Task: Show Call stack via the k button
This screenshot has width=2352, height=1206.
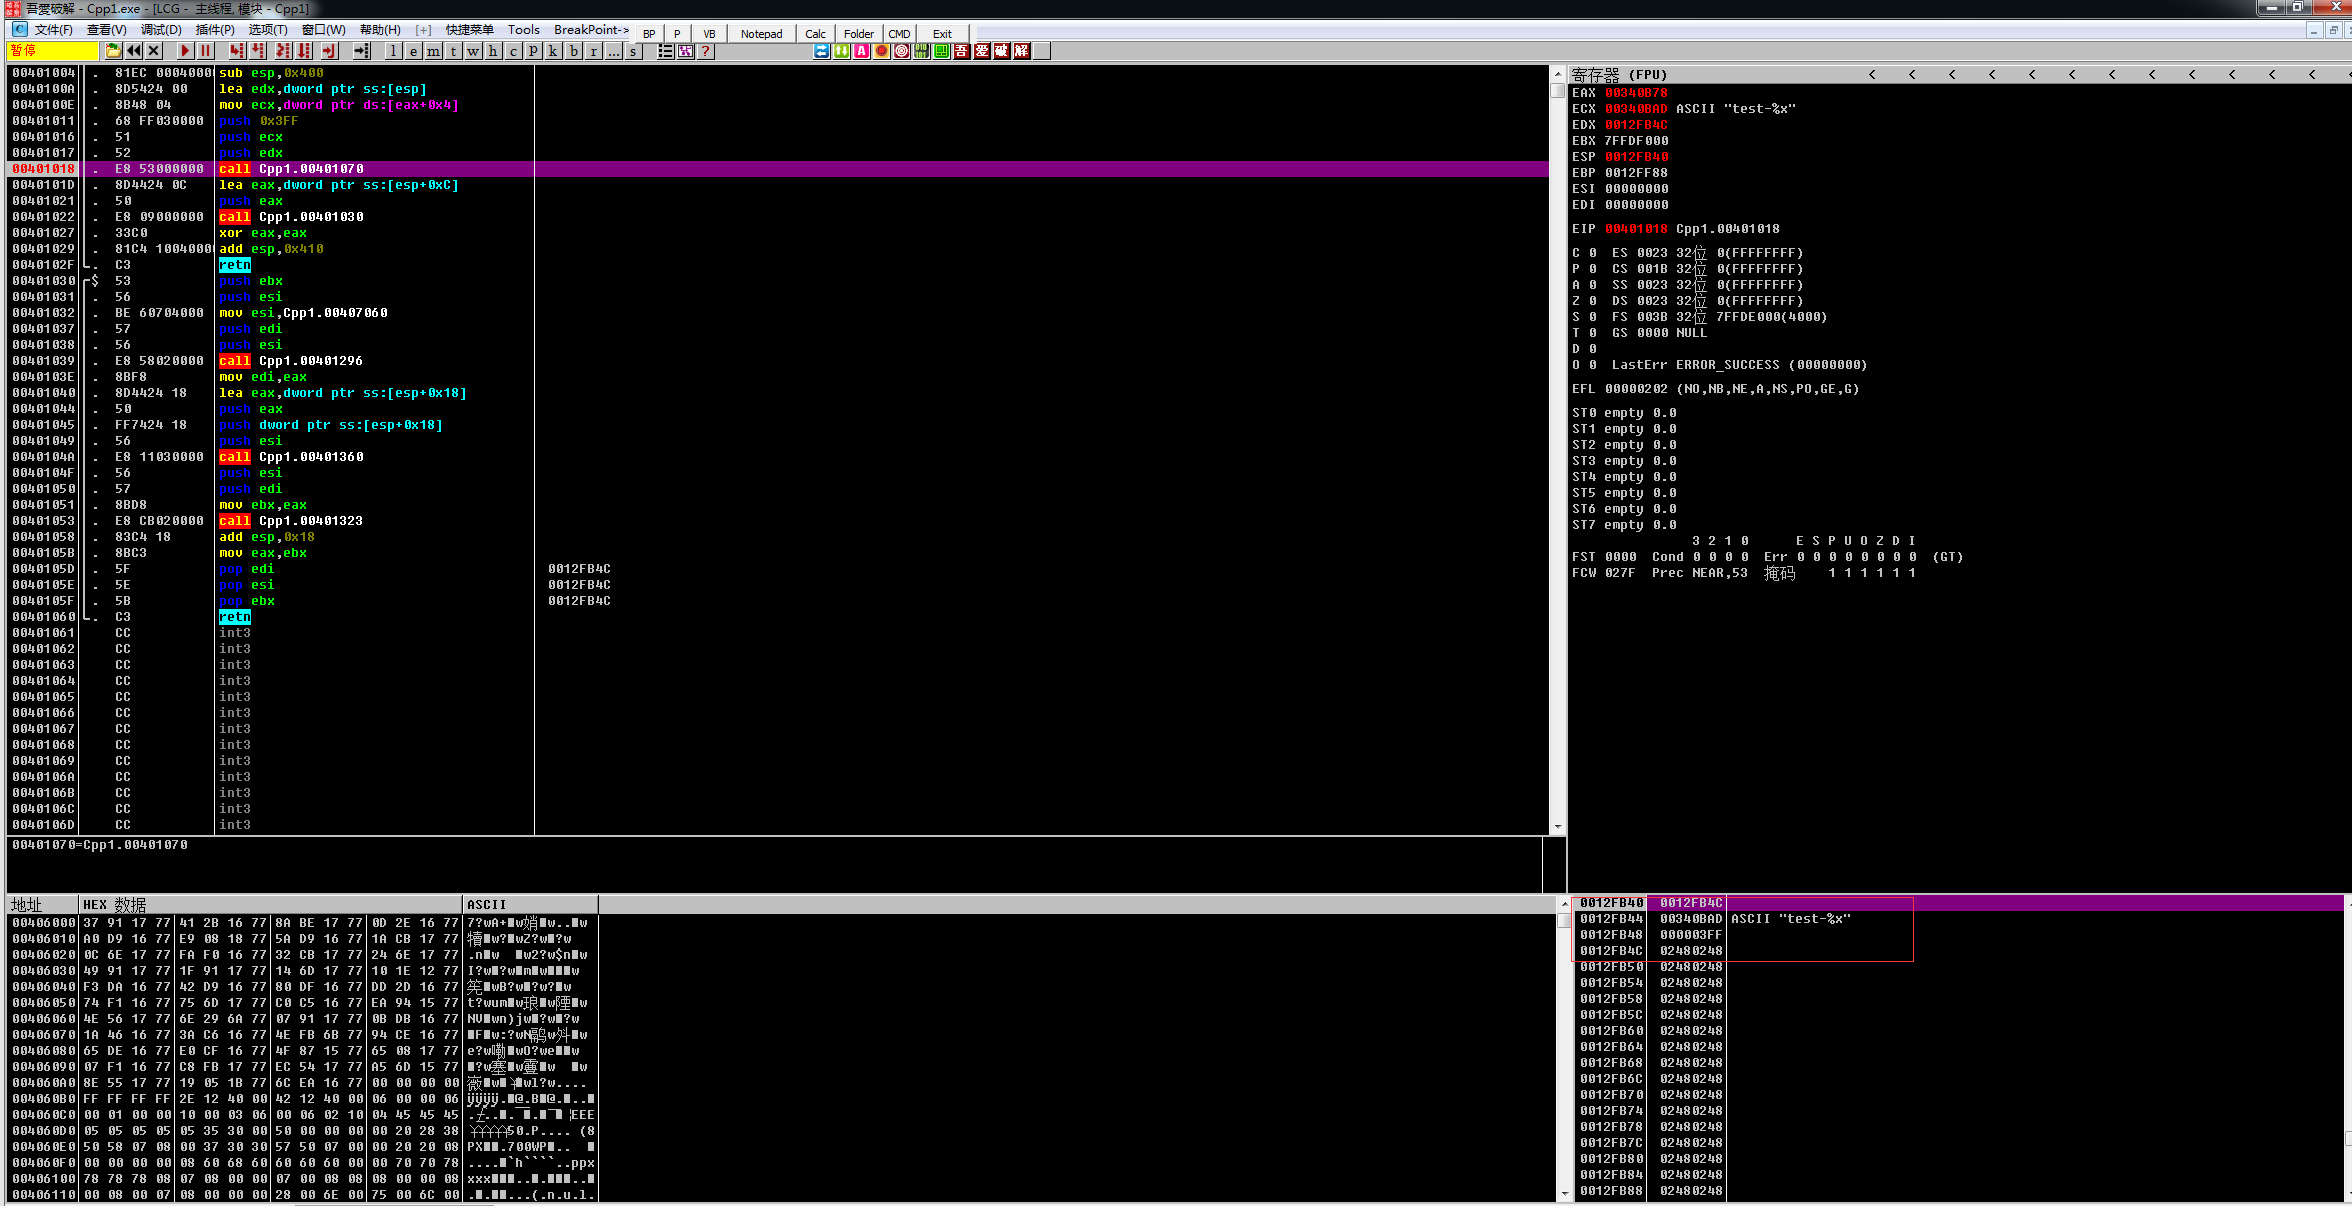Action: pos(554,51)
